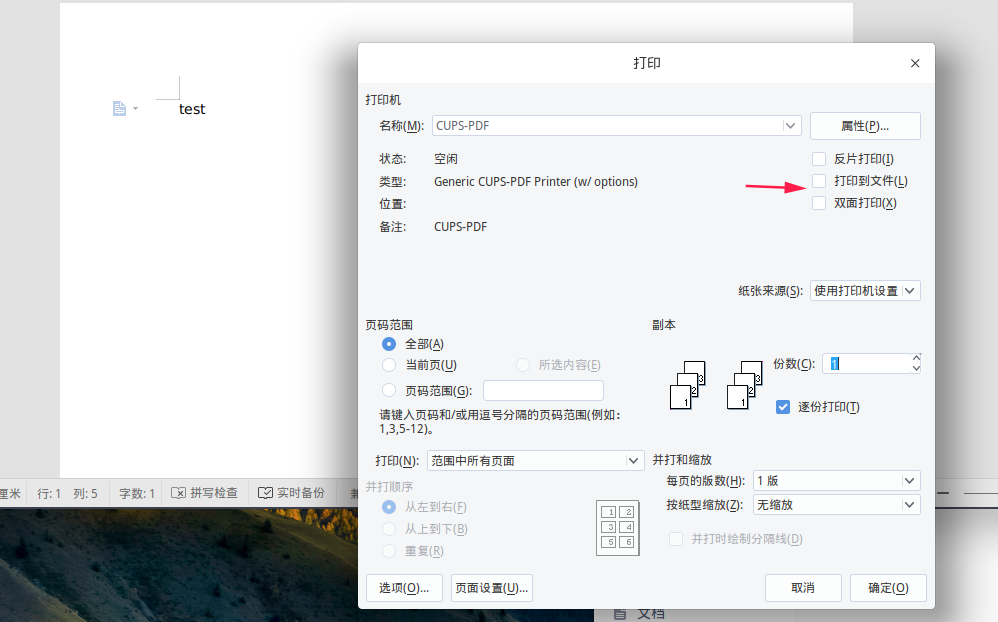Open pages per sheet dropdown 1 版
The height and width of the screenshot is (622, 998).
coord(836,481)
